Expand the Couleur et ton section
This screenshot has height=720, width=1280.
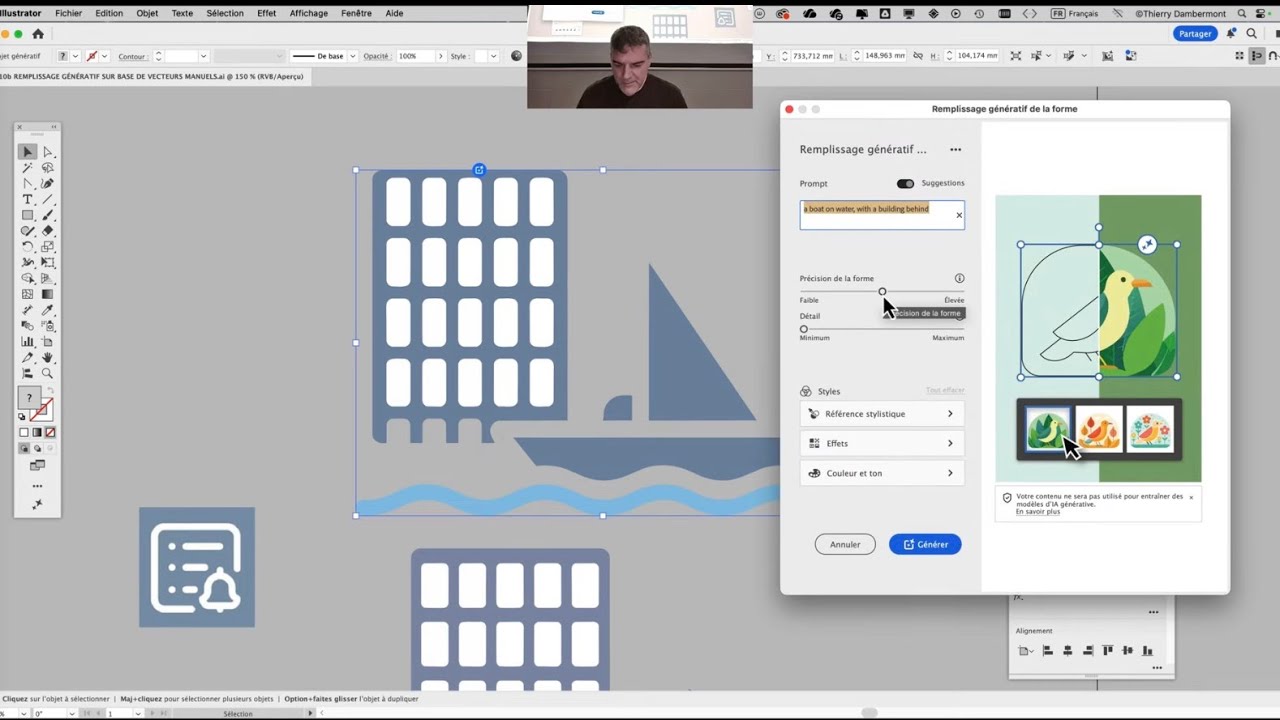tap(882, 473)
